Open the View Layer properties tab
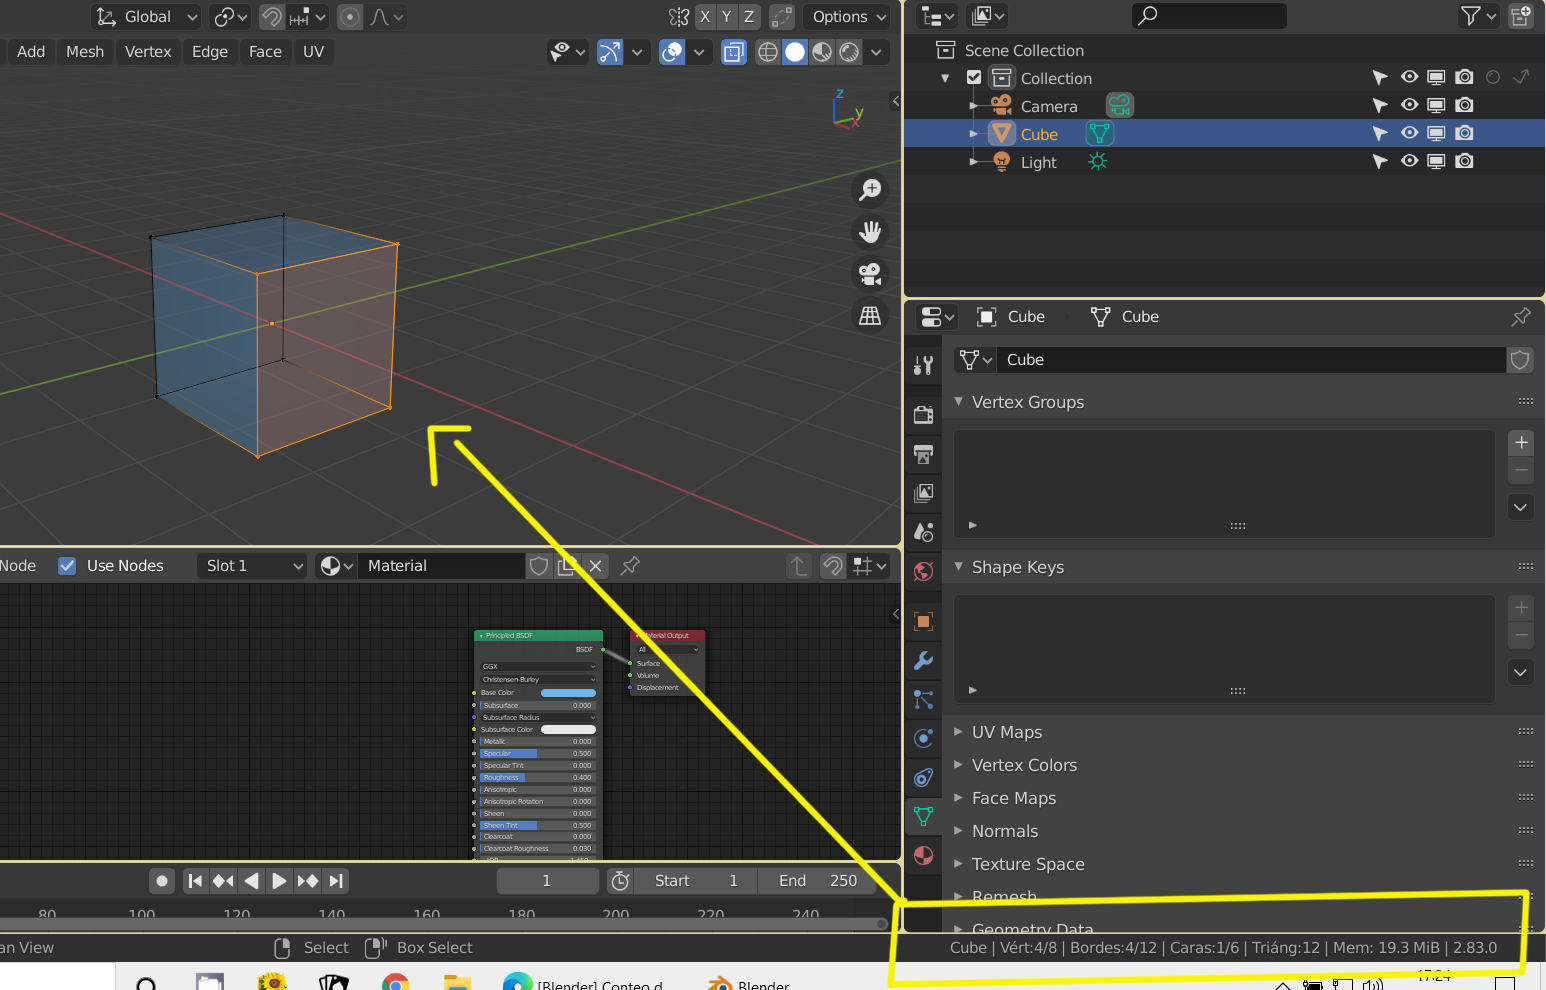Image resolution: width=1546 pixels, height=990 pixels. 924,493
